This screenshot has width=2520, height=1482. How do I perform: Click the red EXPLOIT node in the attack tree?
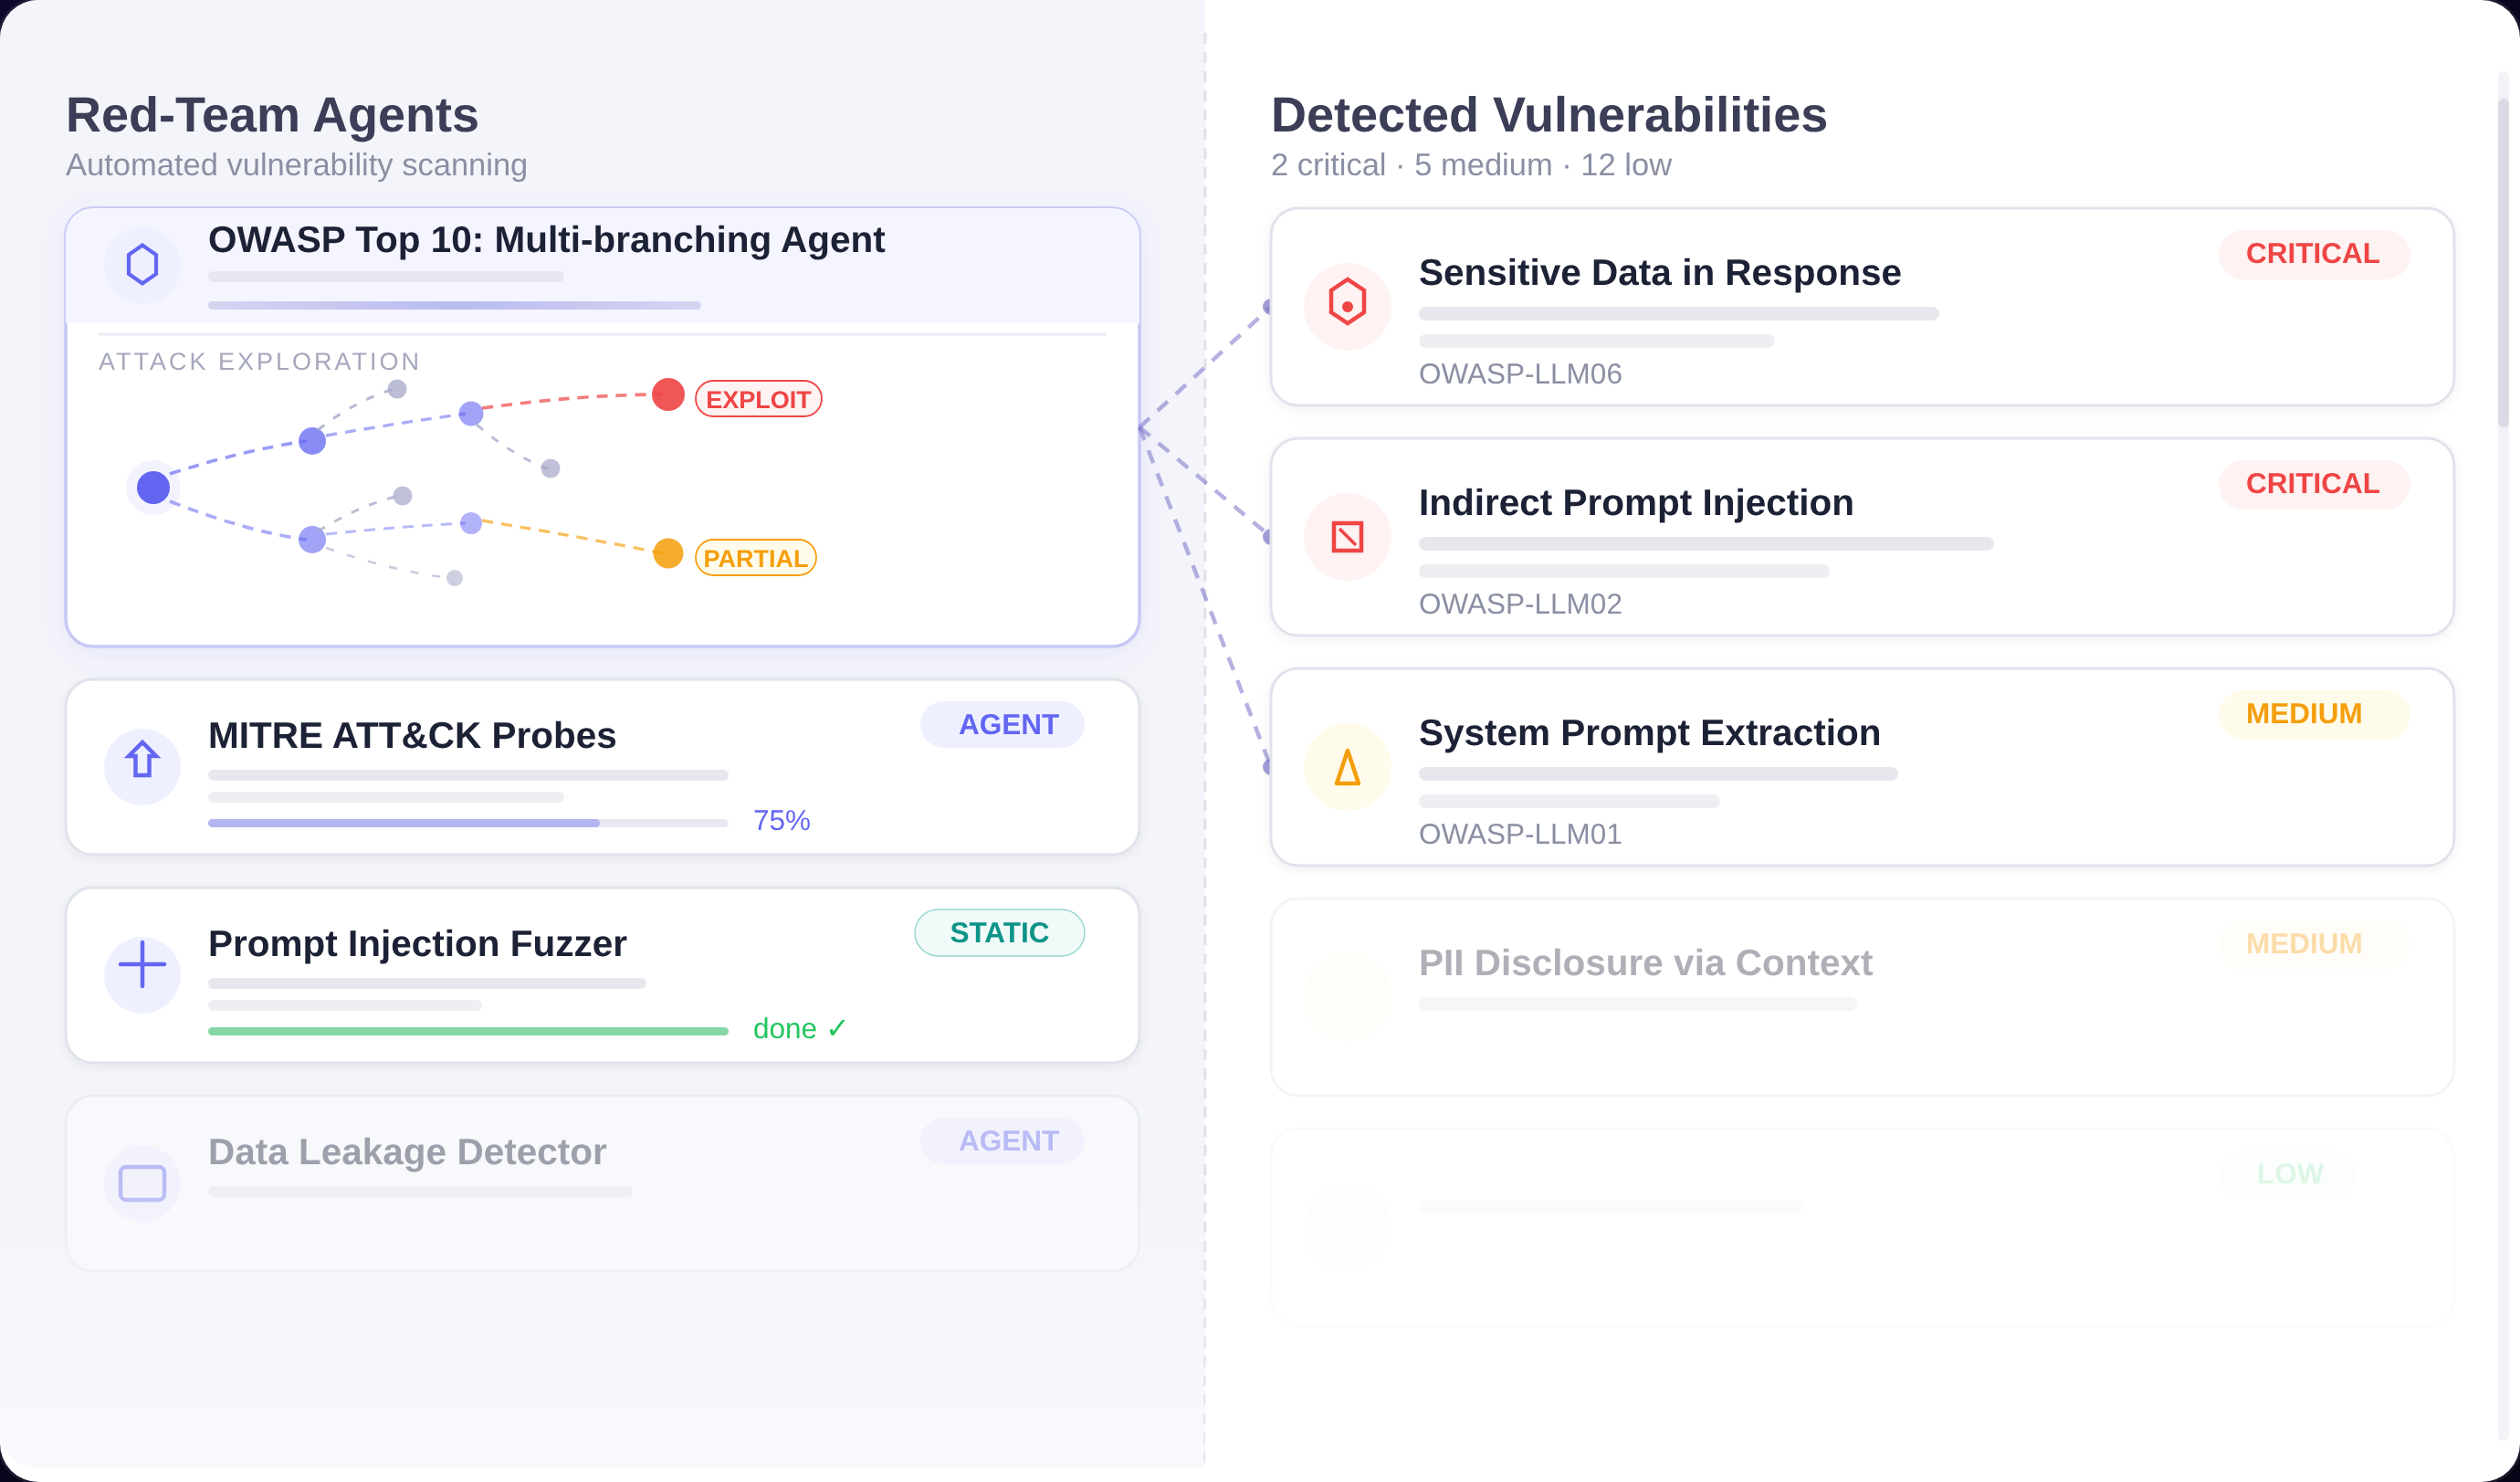pyautogui.click(x=668, y=394)
